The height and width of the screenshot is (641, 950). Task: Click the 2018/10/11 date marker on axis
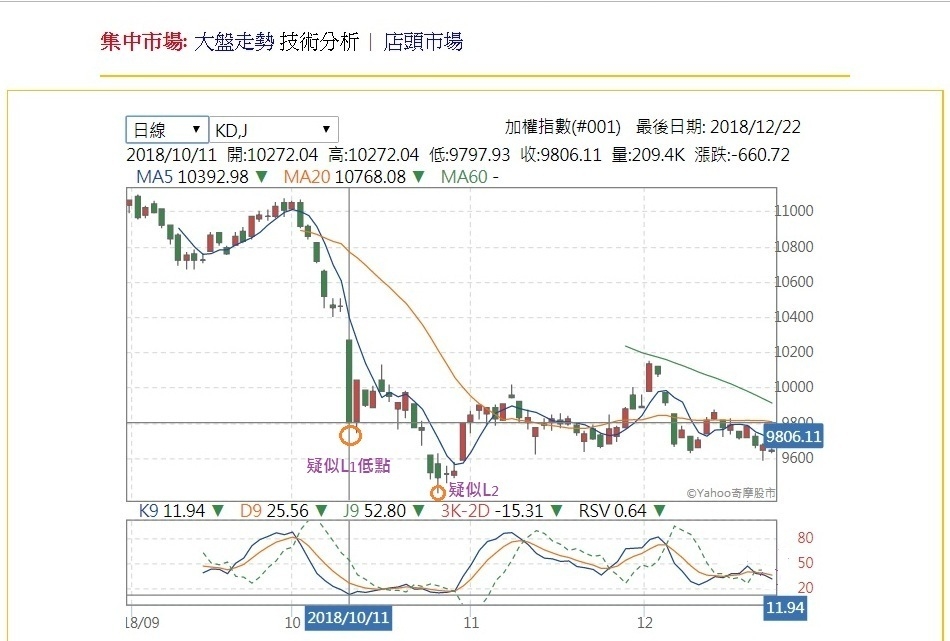point(348,618)
